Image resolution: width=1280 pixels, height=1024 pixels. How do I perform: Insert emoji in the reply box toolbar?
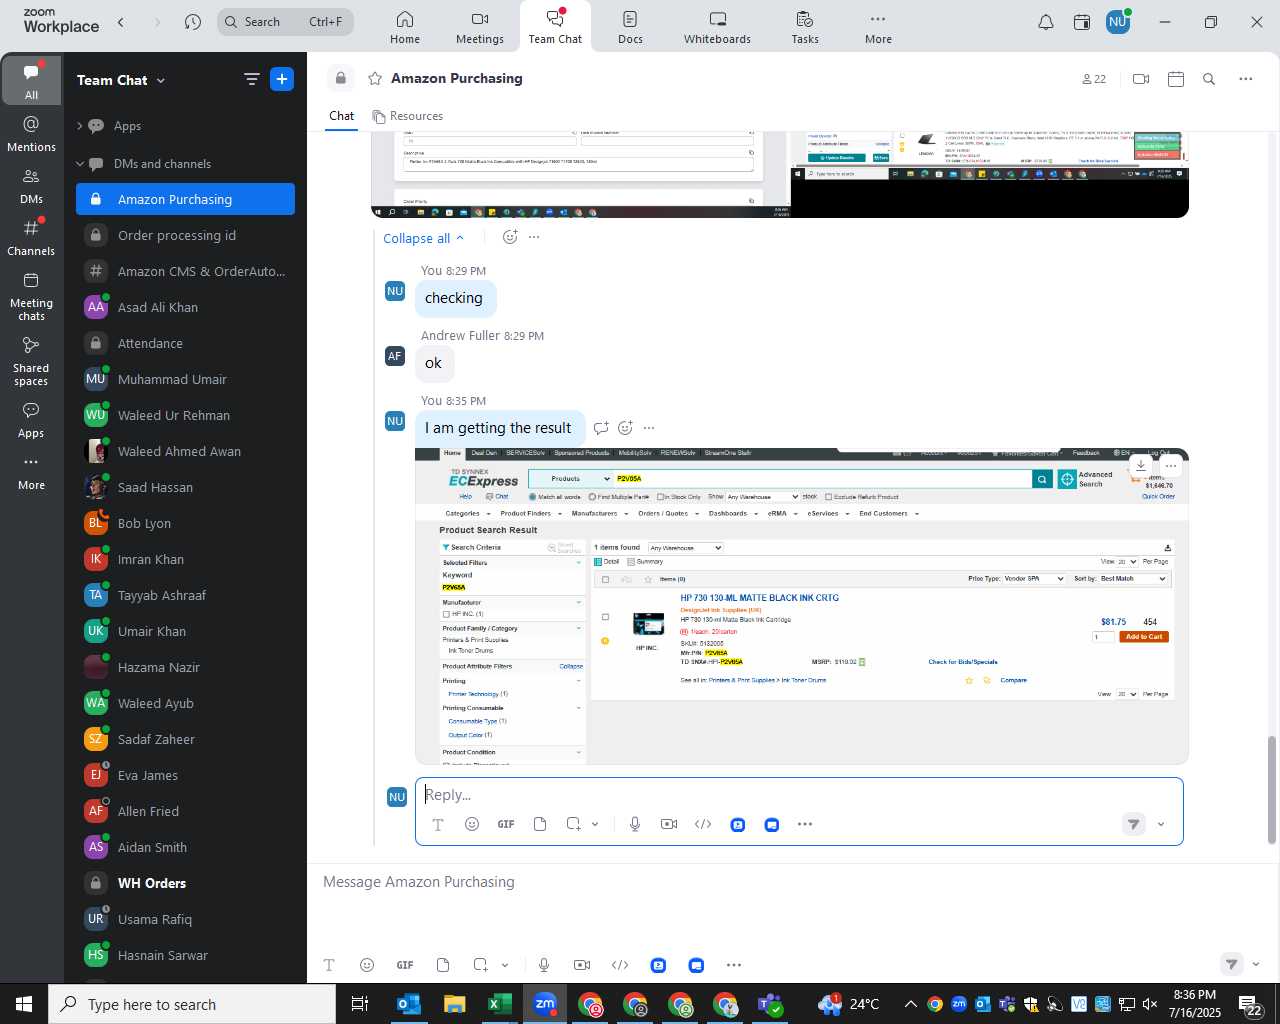point(472,824)
